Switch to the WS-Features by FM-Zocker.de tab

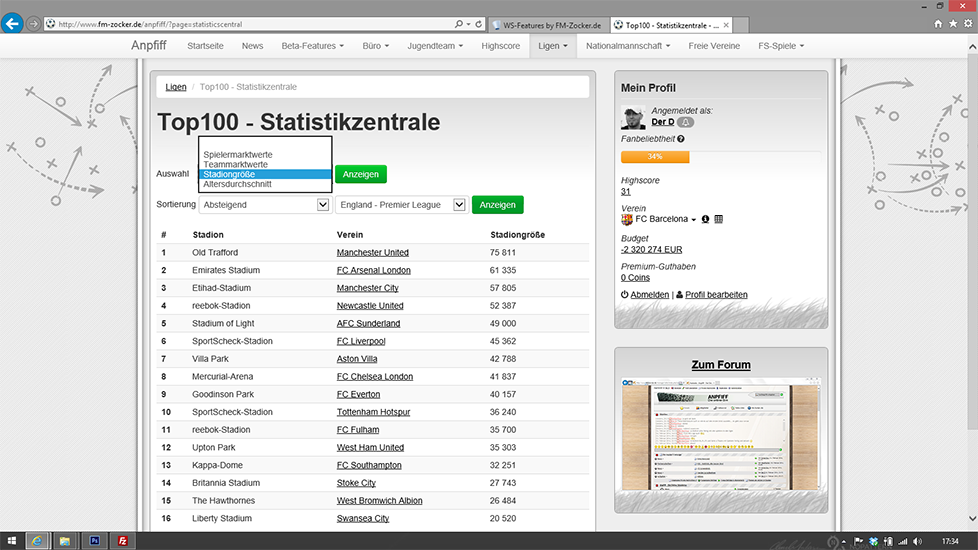(x=548, y=23)
